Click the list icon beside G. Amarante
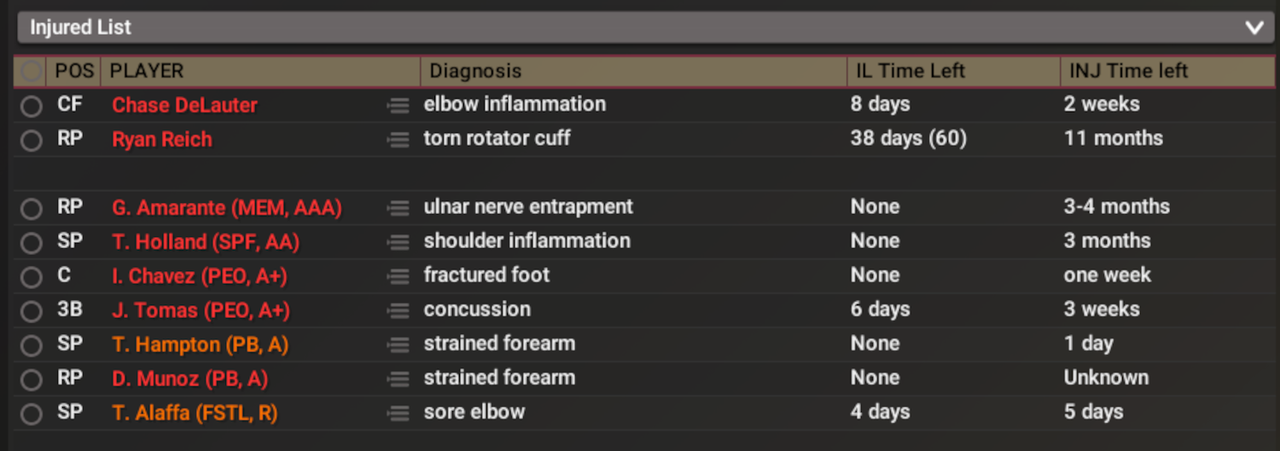Viewport: 1280px width, 451px height. [398, 208]
